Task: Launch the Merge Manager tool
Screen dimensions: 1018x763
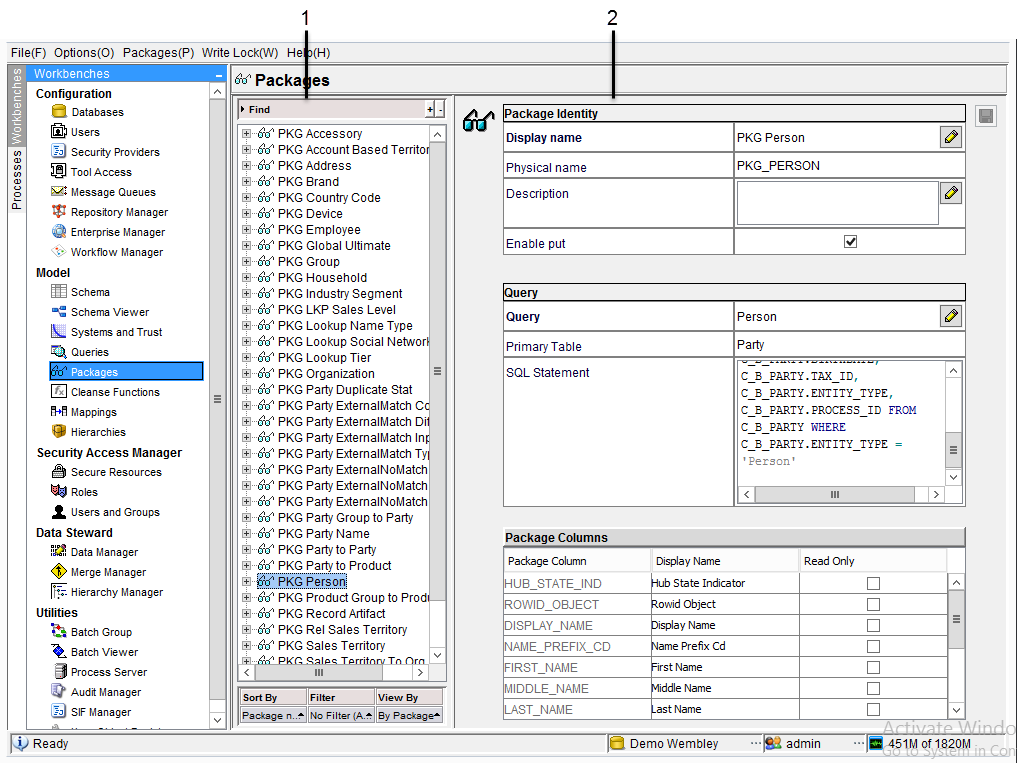Action: [x=59, y=572]
